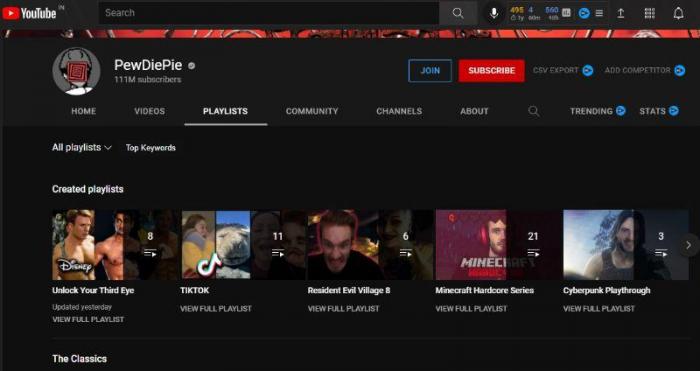Click The Classics section heading
The width and height of the screenshot is (700, 371).
point(79,358)
